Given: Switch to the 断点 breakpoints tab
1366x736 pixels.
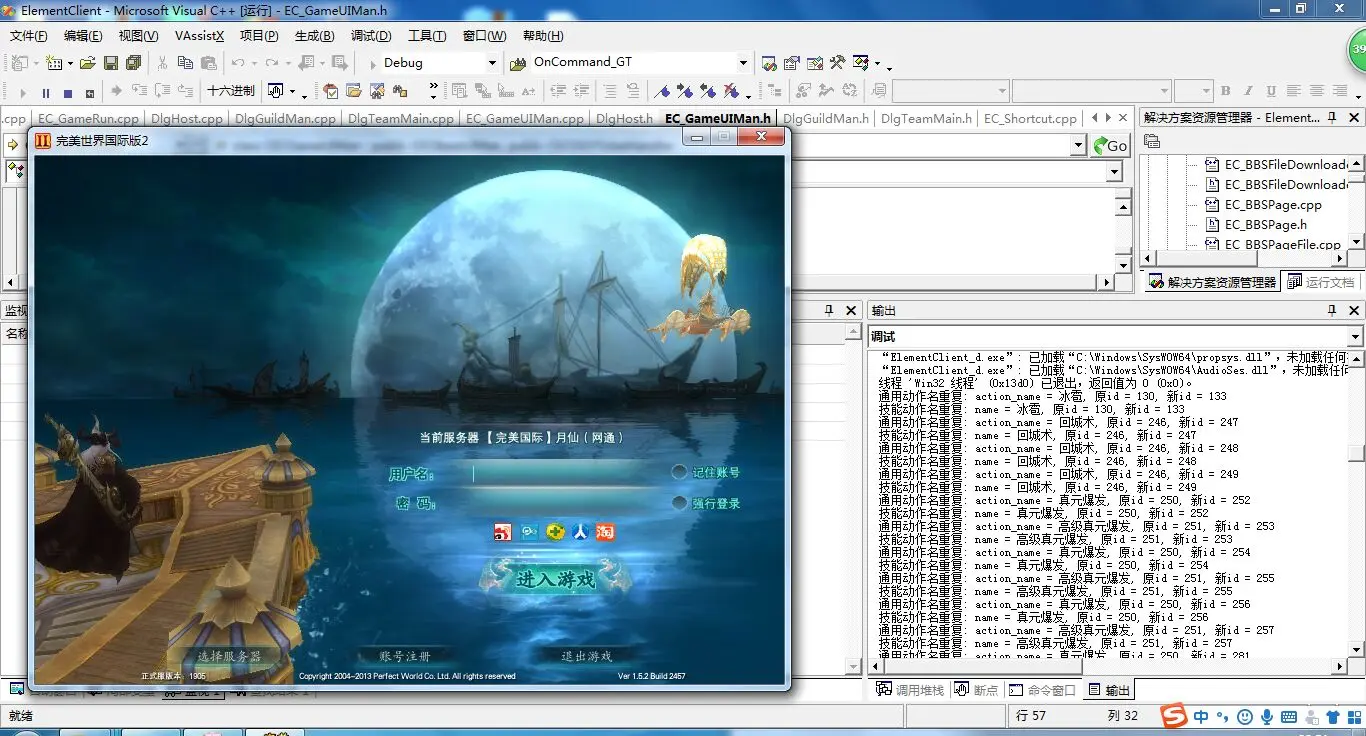Looking at the screenshot, I should [976, 690].
